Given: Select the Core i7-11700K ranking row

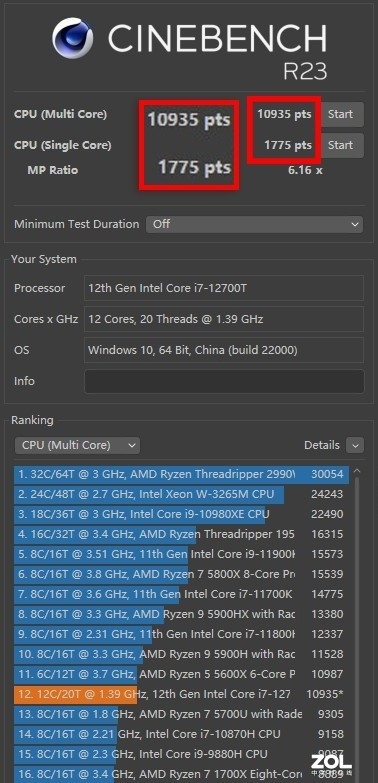Looking at the screenshot, I should click(181, 594).
